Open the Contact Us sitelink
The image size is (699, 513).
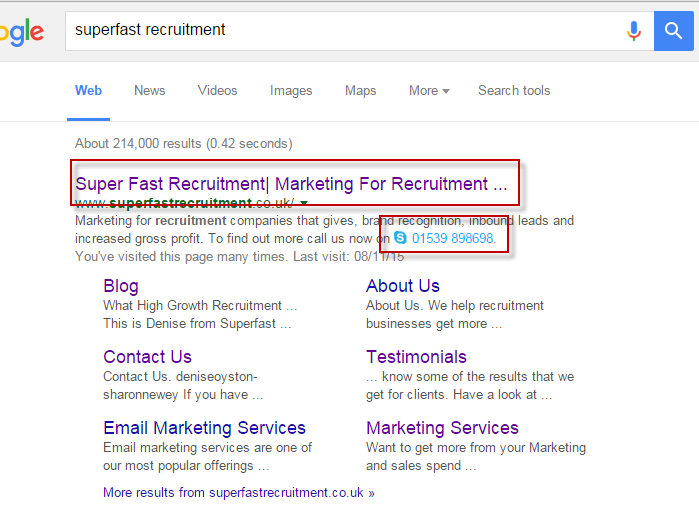tap(147, 357)
